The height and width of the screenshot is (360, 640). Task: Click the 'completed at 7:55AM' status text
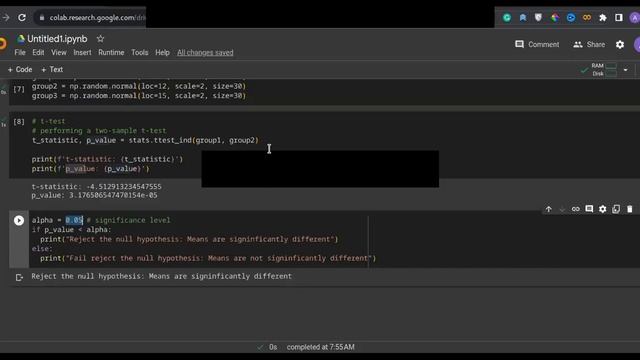click(320, 347)
